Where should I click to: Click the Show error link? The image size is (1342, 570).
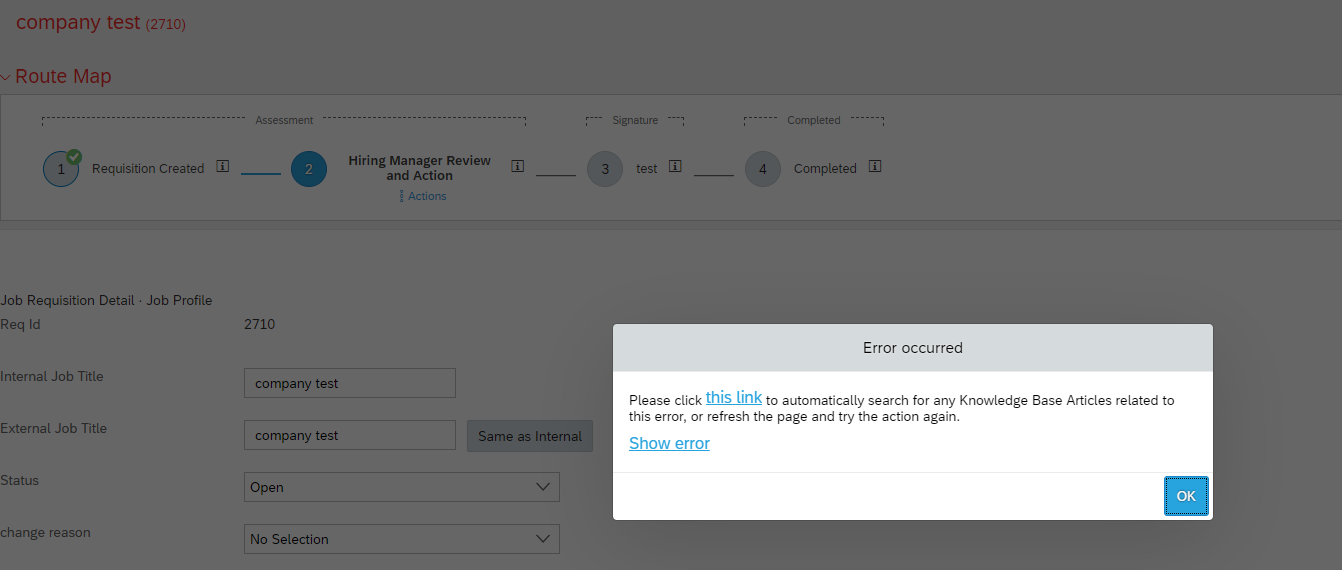669,443
